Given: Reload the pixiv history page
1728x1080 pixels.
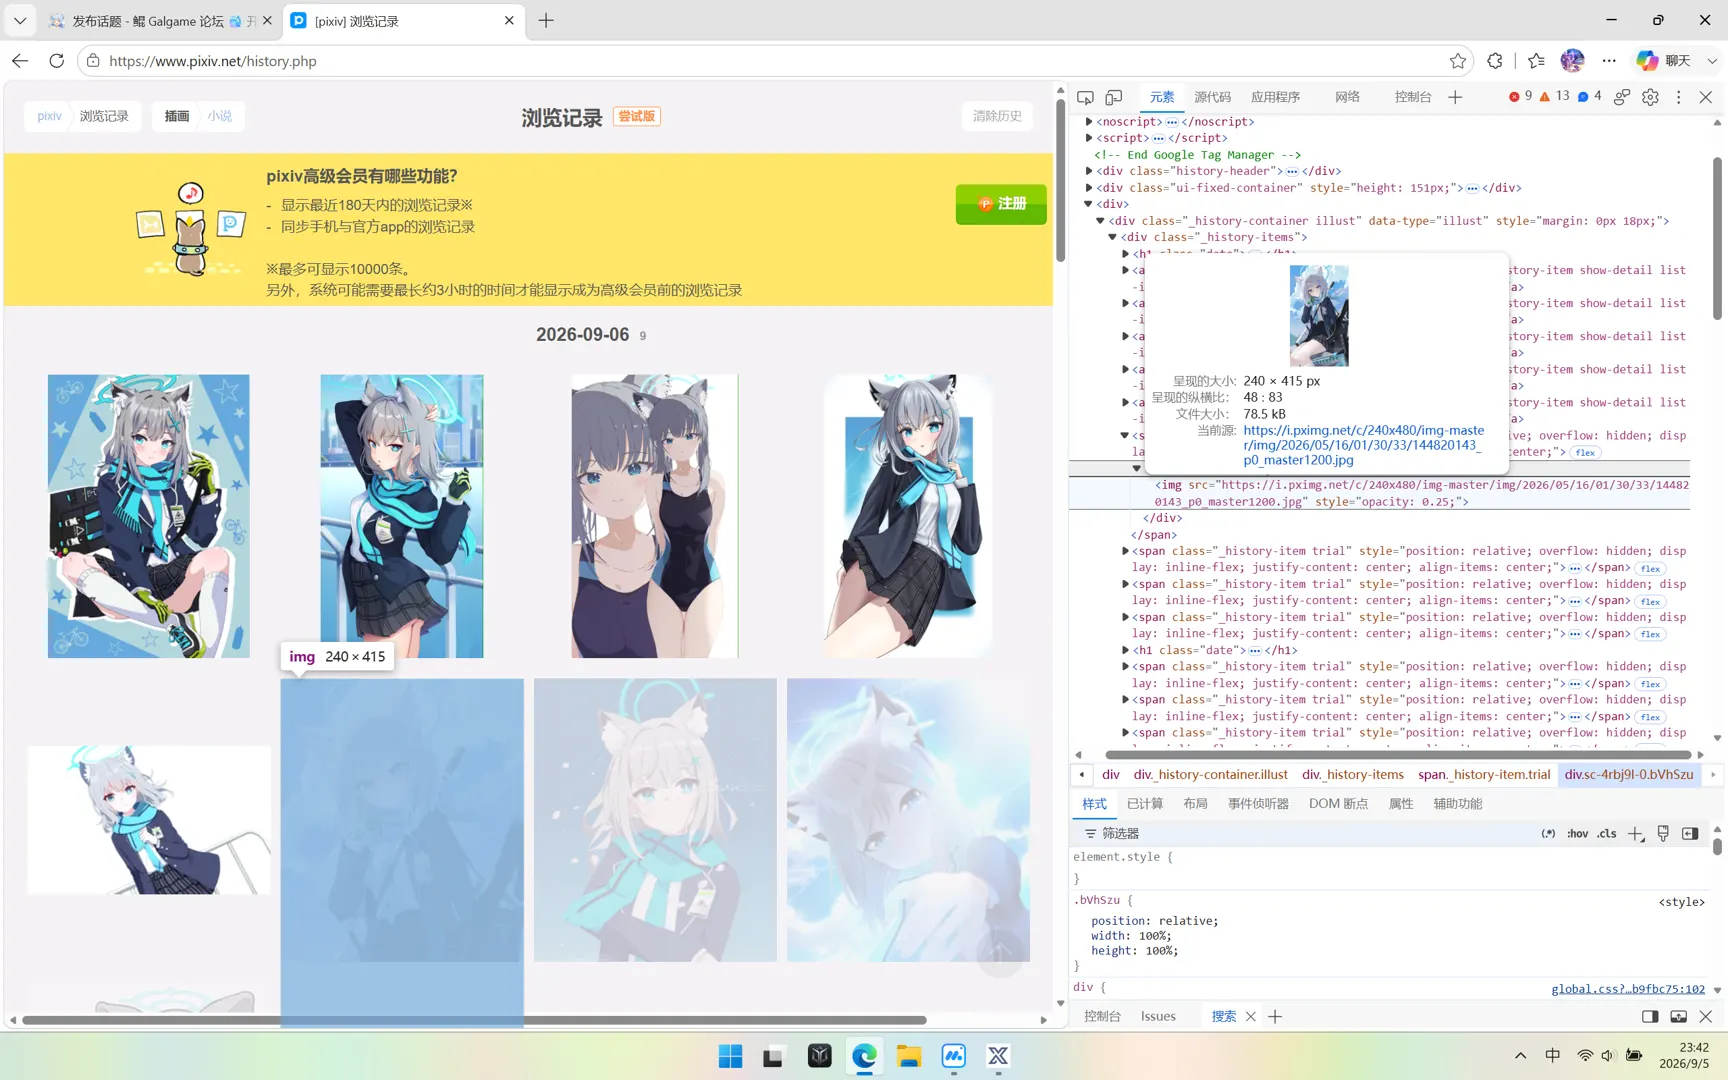Looking at the screenshot, I should [57, 61].
